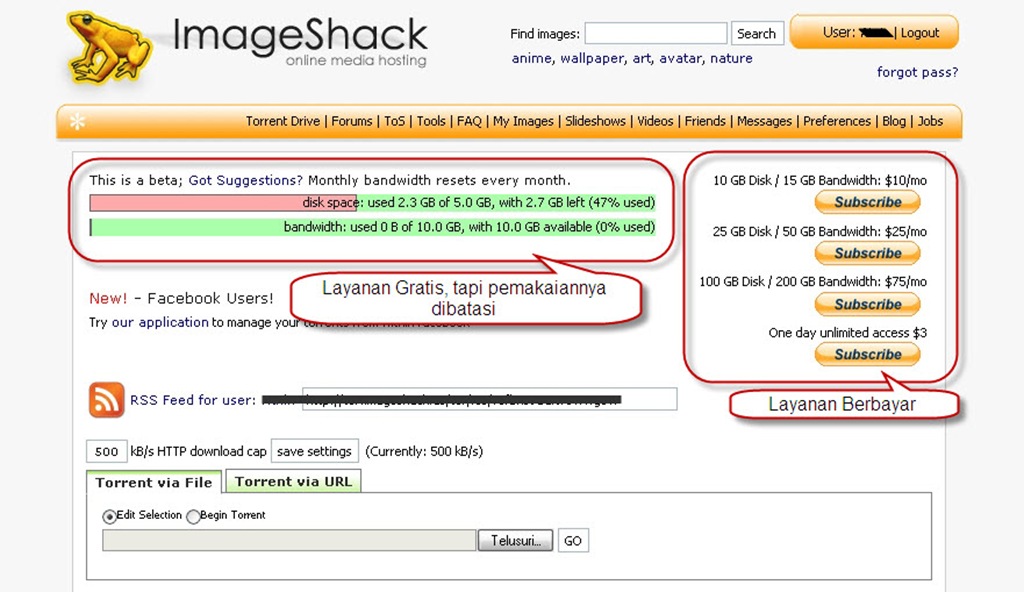Click '25 GB Disk / 50 GB Bandwidth' text
The image size is (1024, 592).
797,231
